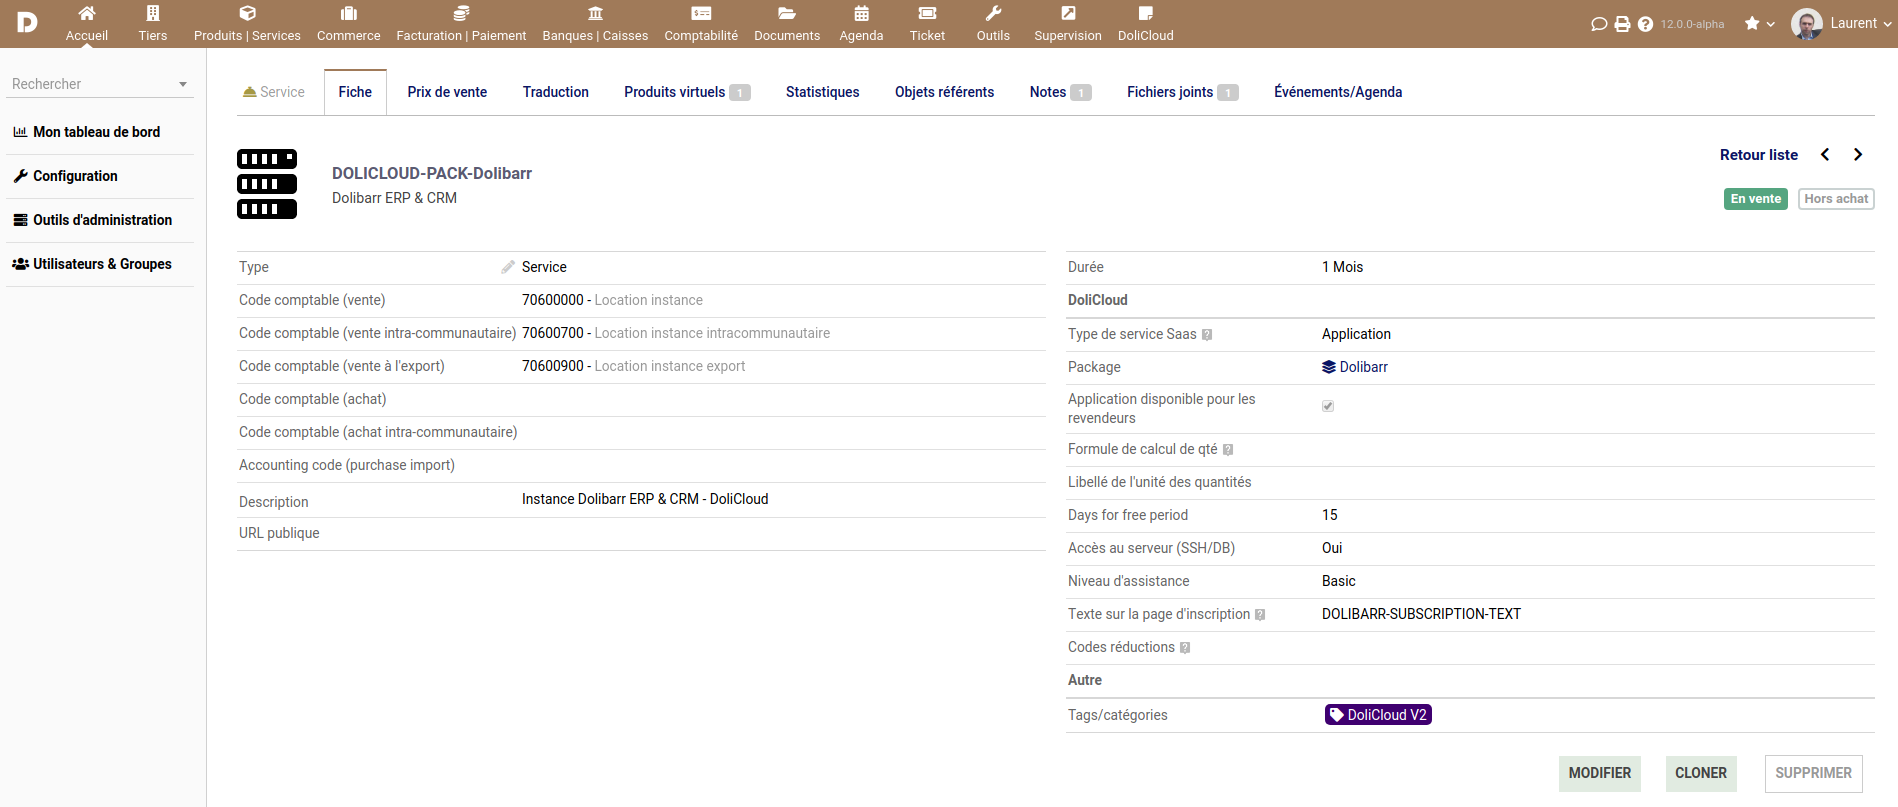Switch to the Fichiers joints tab

1182,92
